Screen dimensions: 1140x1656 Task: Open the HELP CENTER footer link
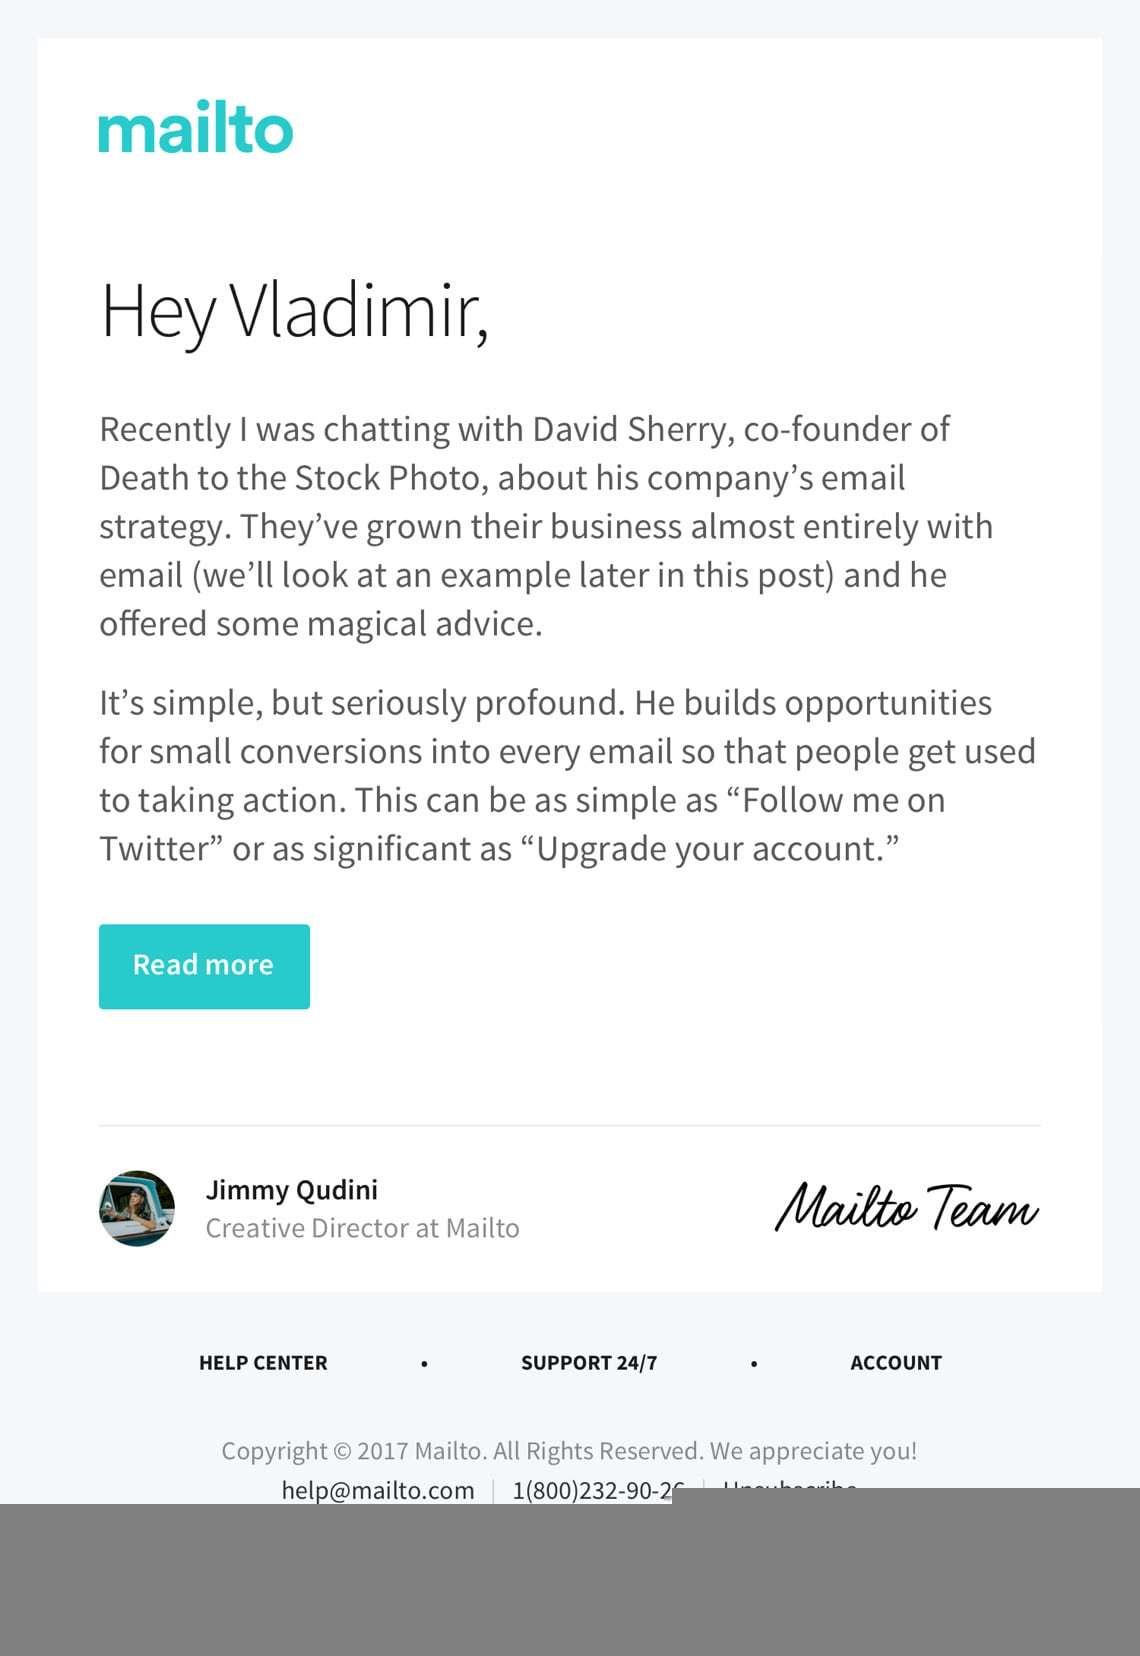[263, 1362]
